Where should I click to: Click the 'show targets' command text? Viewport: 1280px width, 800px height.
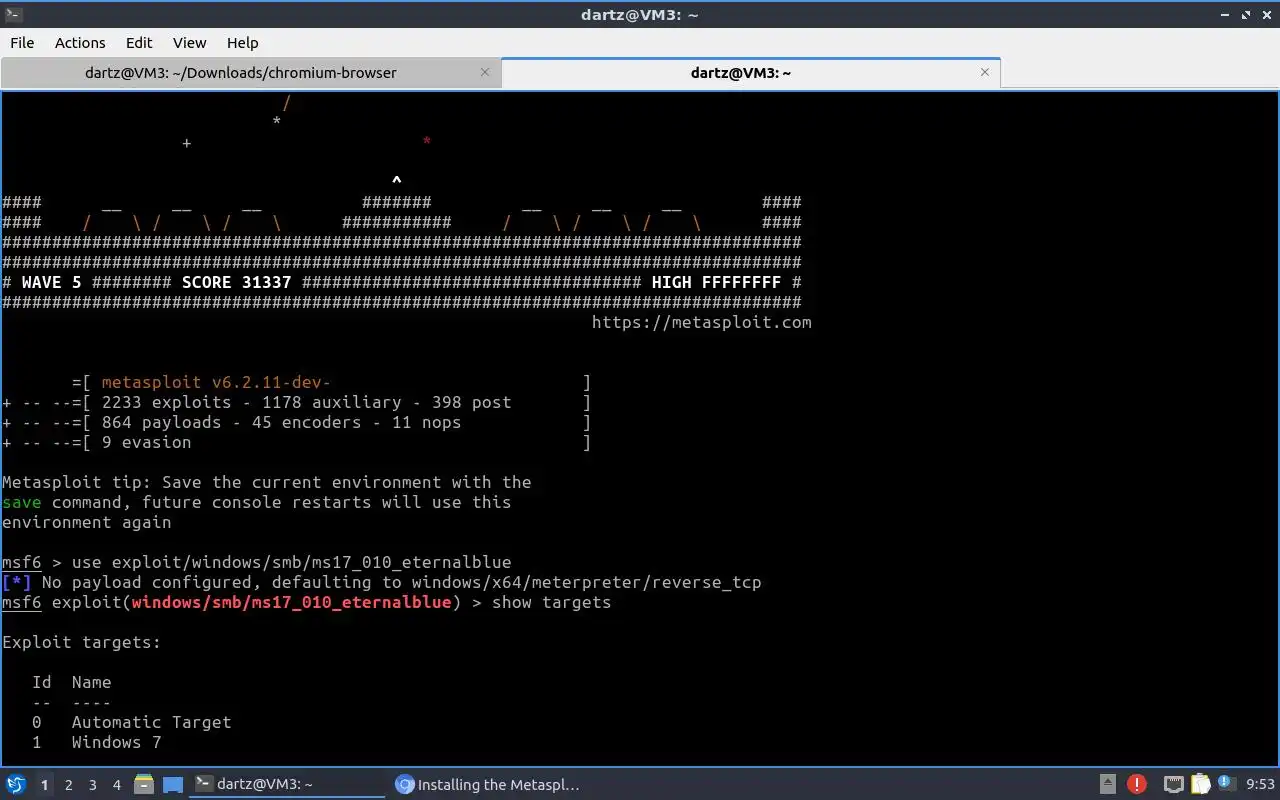(551, 602)
